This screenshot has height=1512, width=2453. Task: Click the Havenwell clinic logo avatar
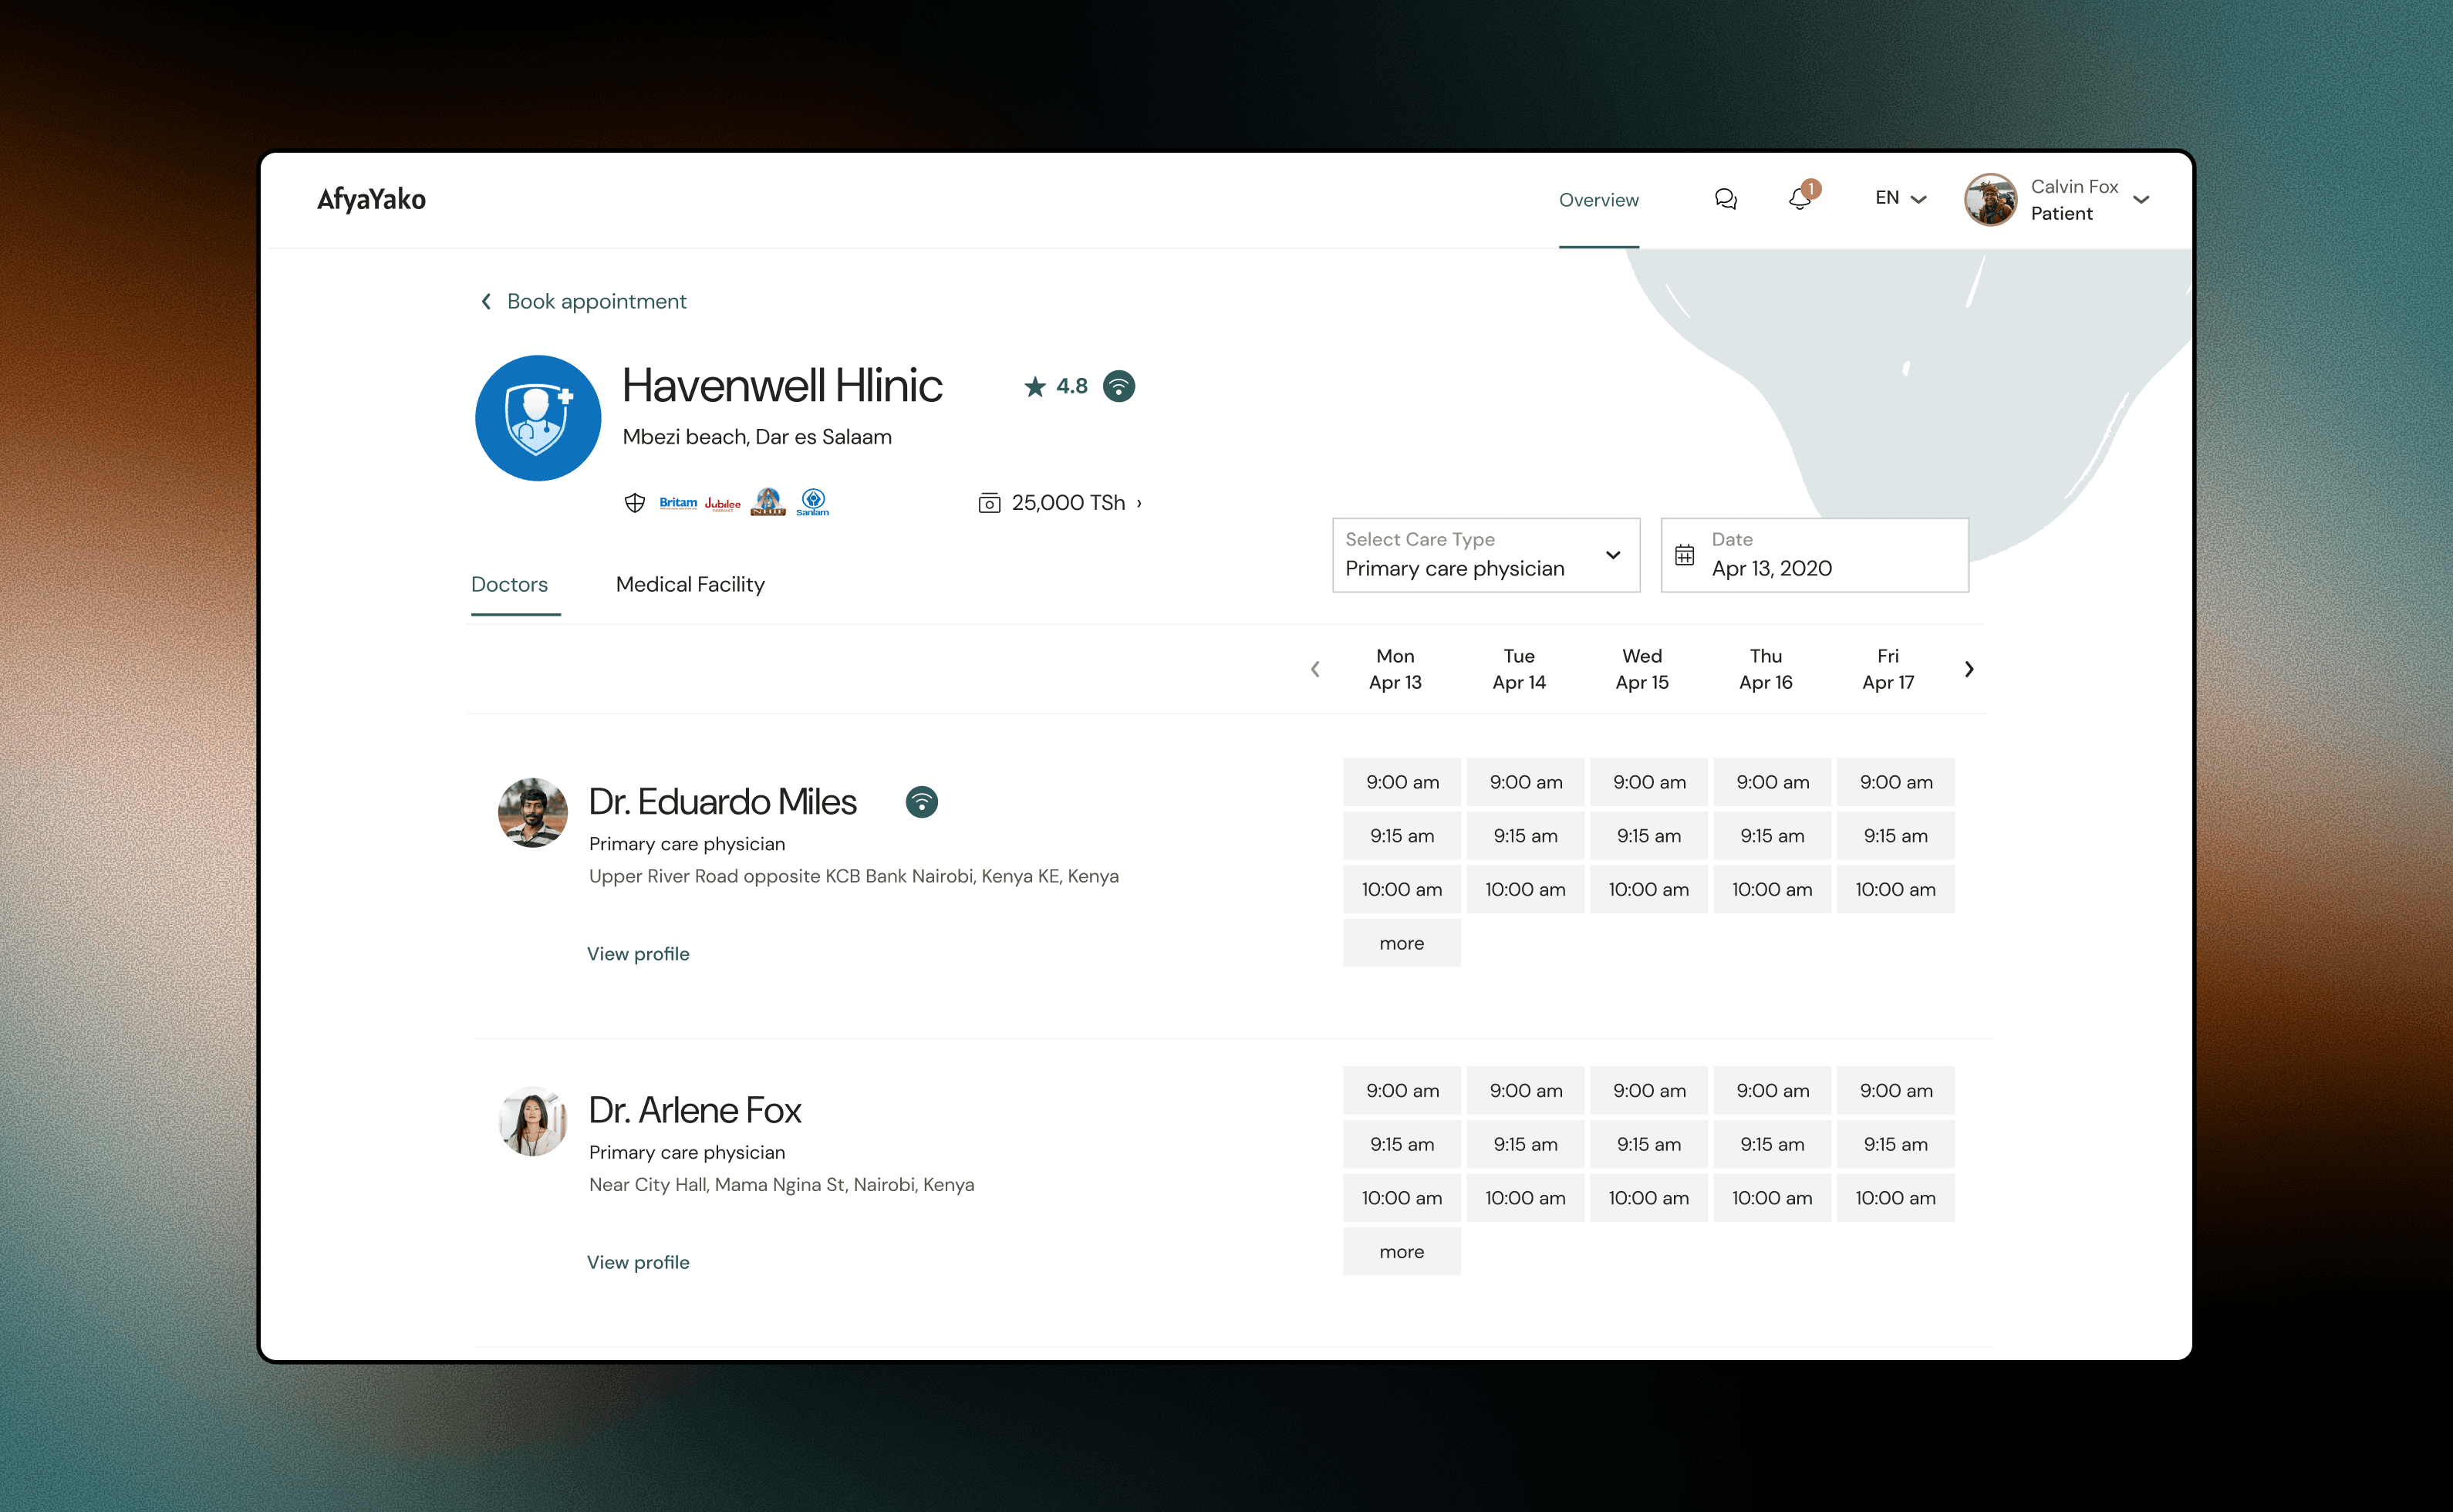[538, 418]
